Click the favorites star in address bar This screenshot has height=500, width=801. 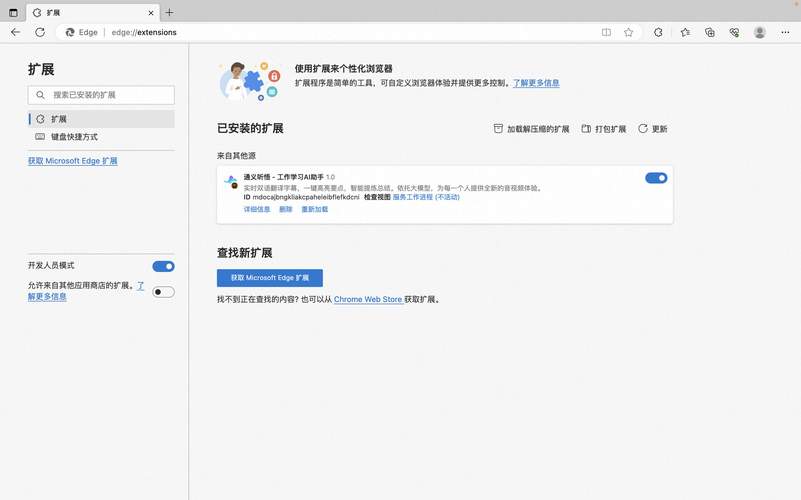pyautogui.click(x=628, y=32)
